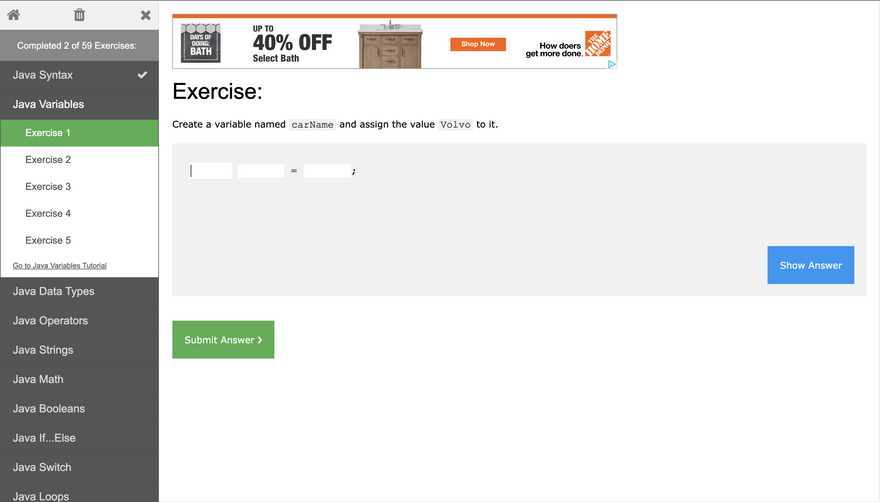This screenshot has height=502, width=880.
Task: Click the Shop Now ad button
Action: click(x=478, y=44)
